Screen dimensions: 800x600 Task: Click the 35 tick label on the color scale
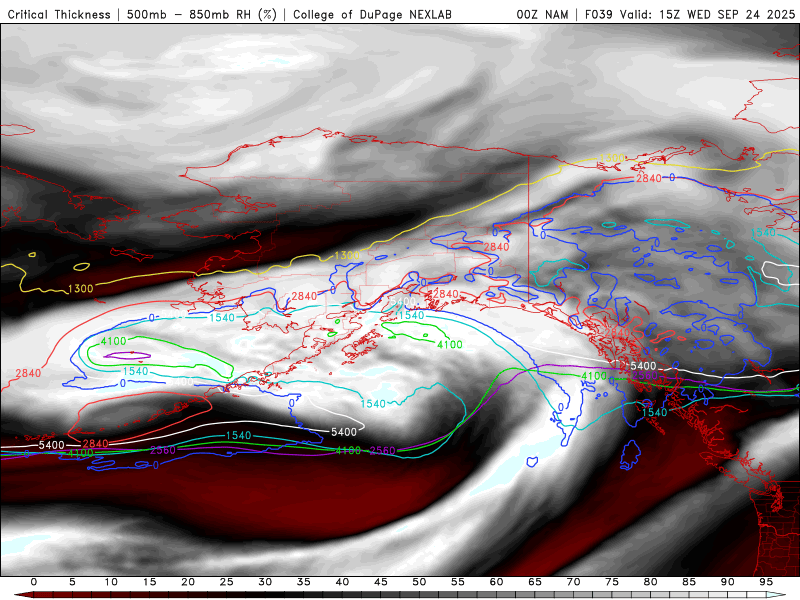[304, 582]
